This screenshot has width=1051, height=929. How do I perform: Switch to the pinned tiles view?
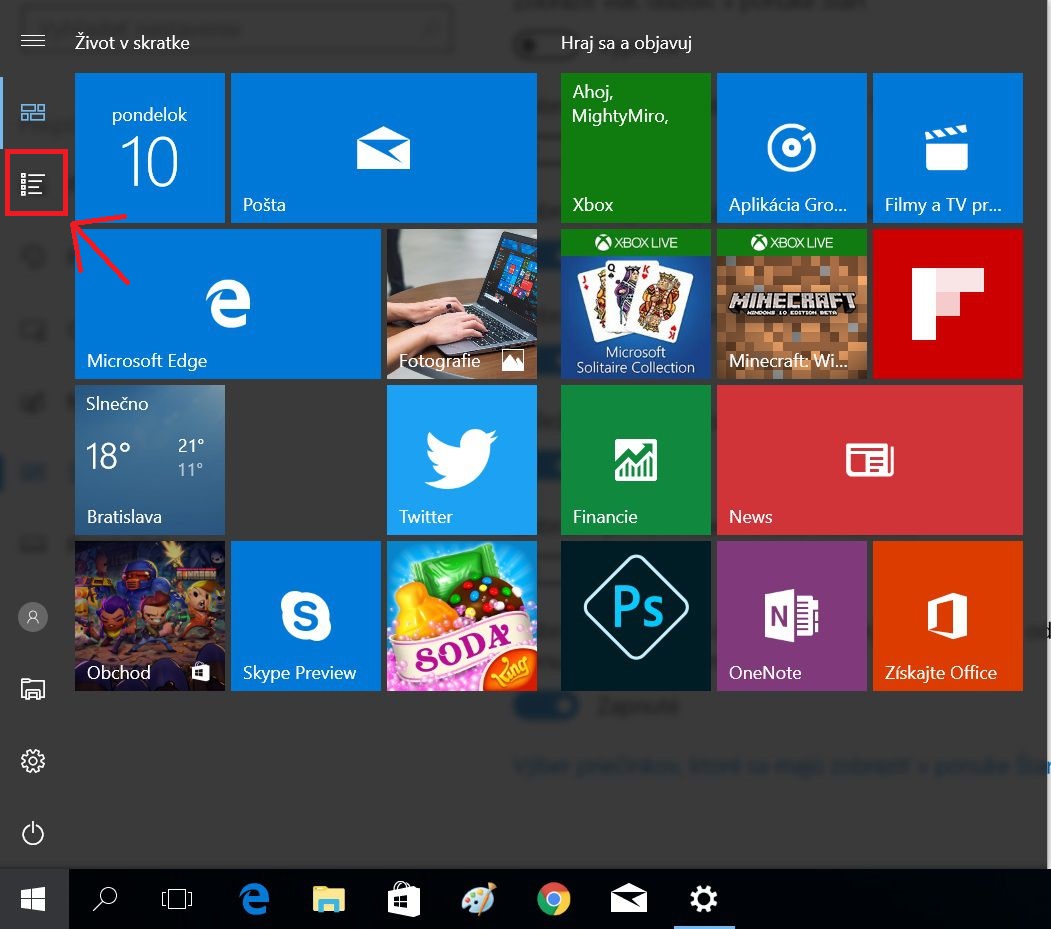click(33, 112)
